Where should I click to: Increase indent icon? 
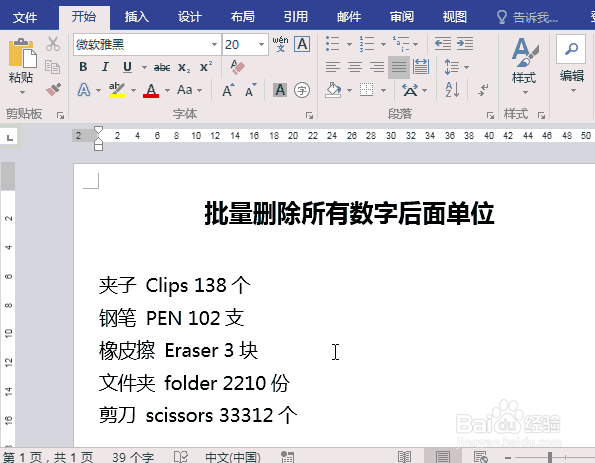[465, 44]
